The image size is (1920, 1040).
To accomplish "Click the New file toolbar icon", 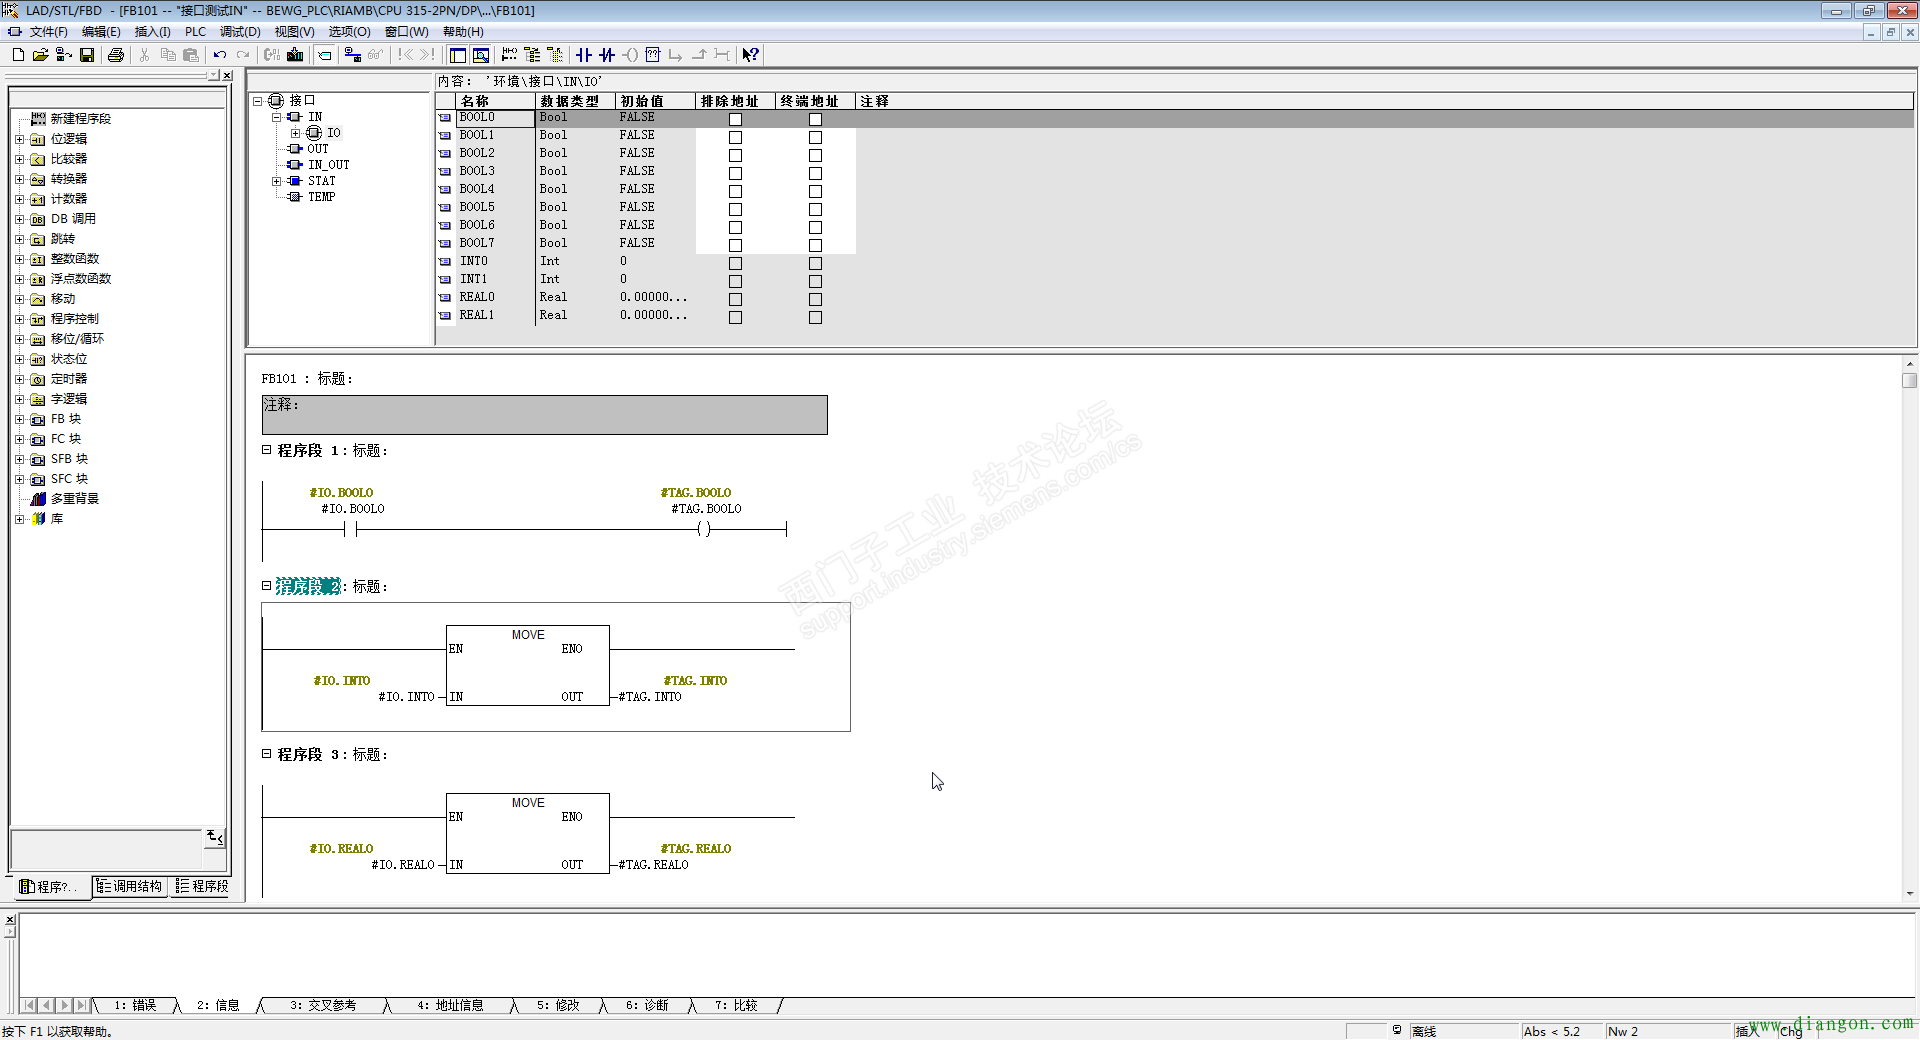I will pos(18,55).
